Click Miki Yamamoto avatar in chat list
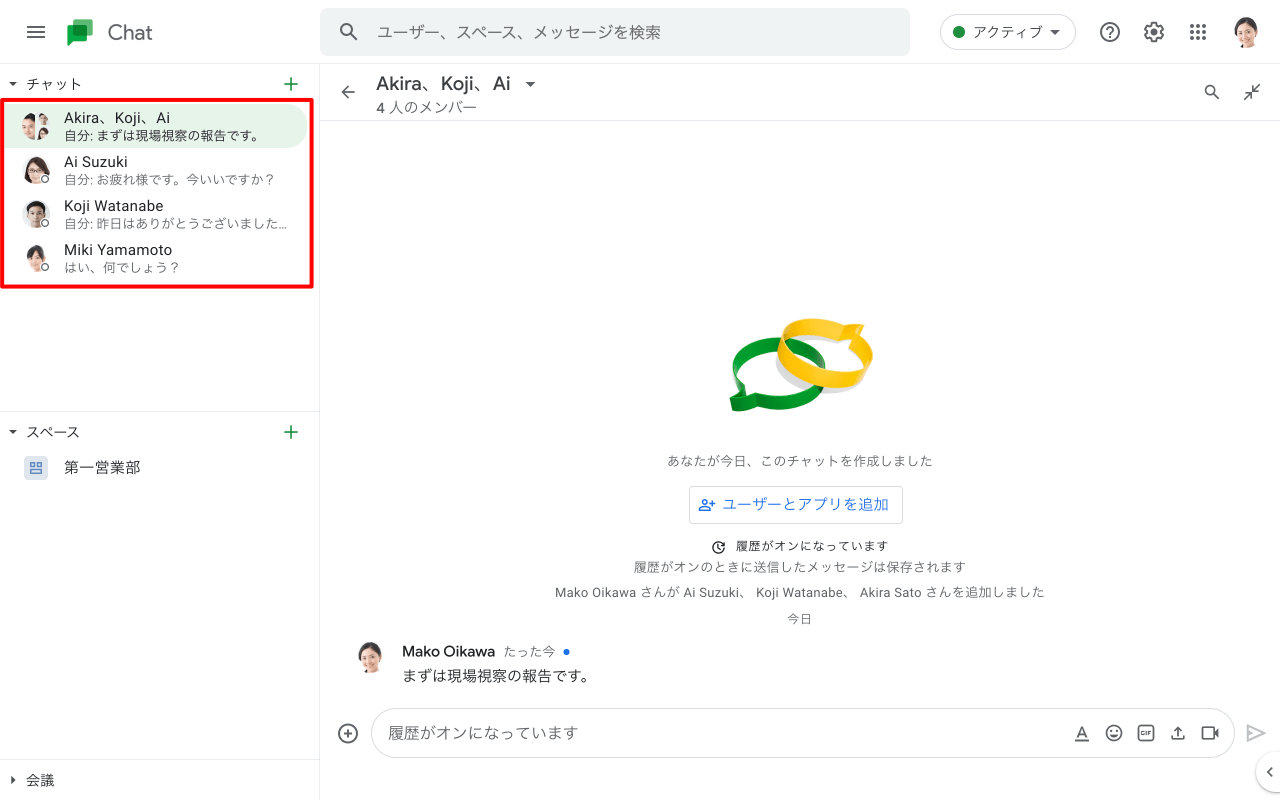This screenshot has height=800, width=1280. pyautogui.click(x=36, y=258)
